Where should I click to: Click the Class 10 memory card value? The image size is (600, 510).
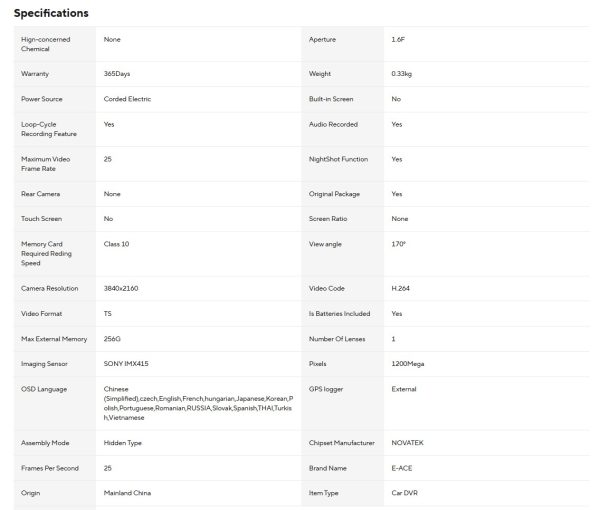pyautogui.click(x=117, y=243)
